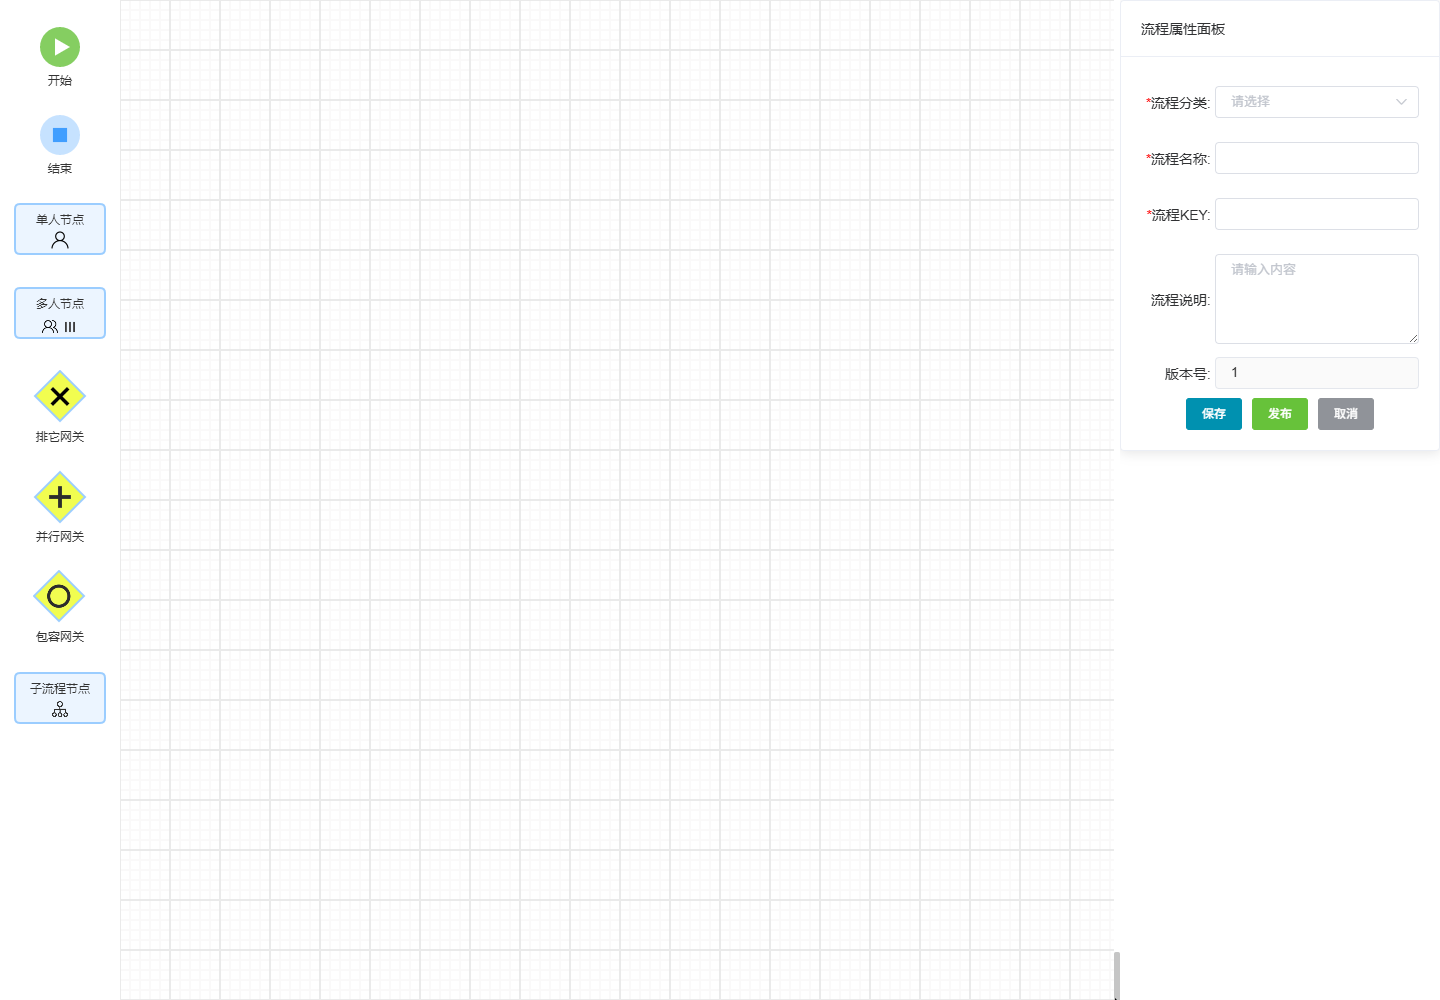Cancel editing with 取消 button
This screenshot has width=1440, height=1000.
tap(1346, 414)
